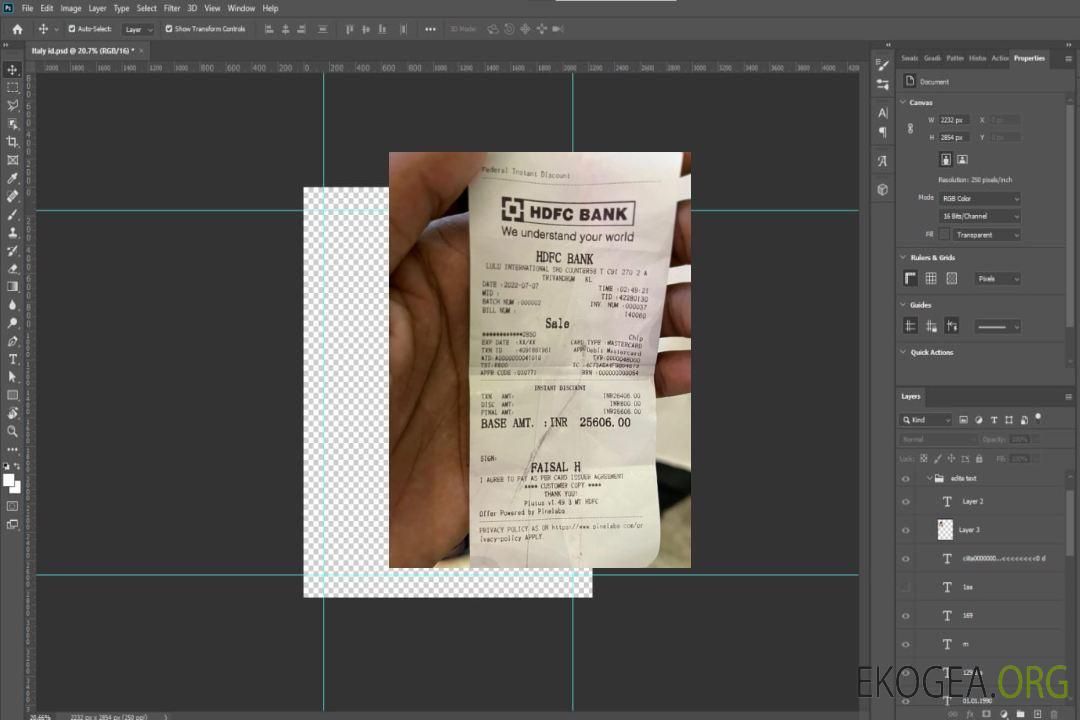This screenshot has width=1080, height=720.
Task: Select the Zoom tool
Action: tap(12, 431)
